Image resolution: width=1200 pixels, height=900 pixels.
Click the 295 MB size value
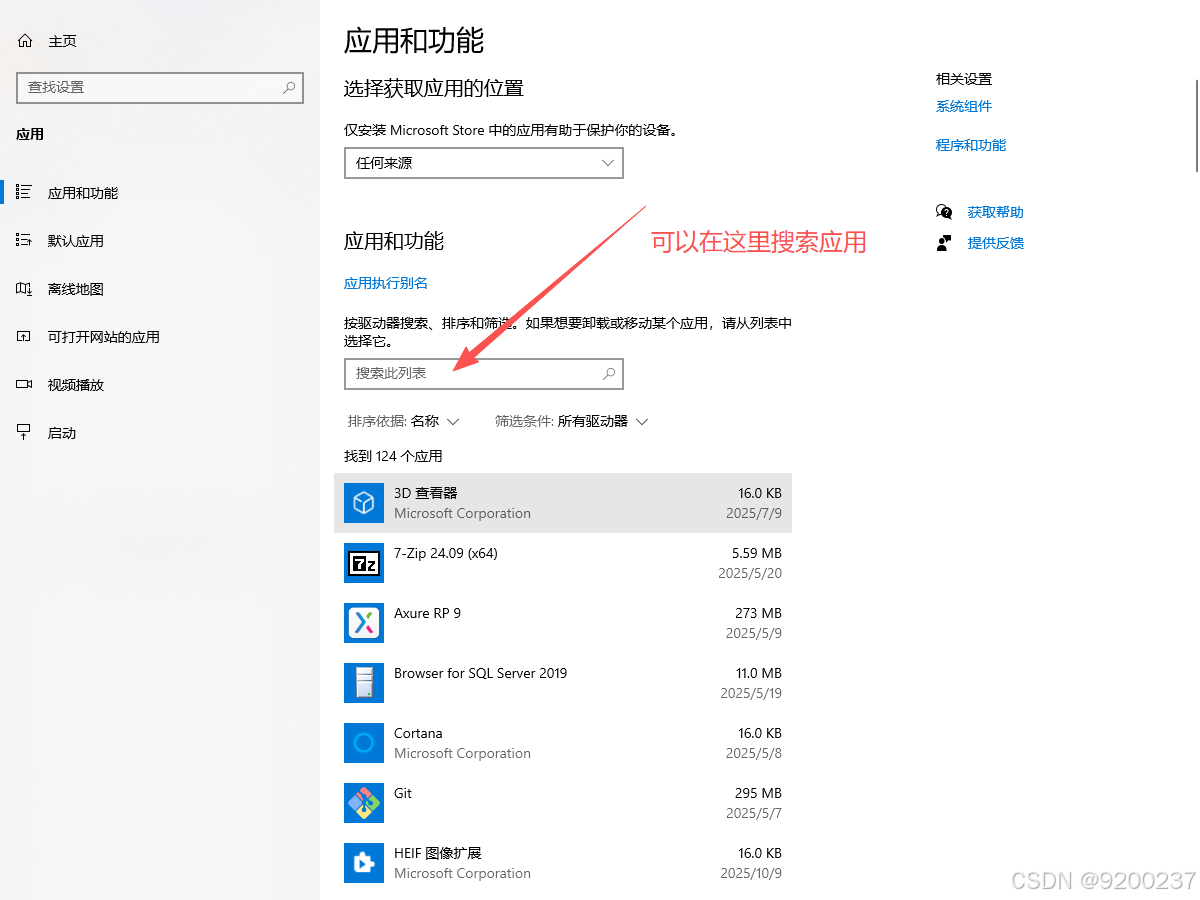tap(758, 793)
